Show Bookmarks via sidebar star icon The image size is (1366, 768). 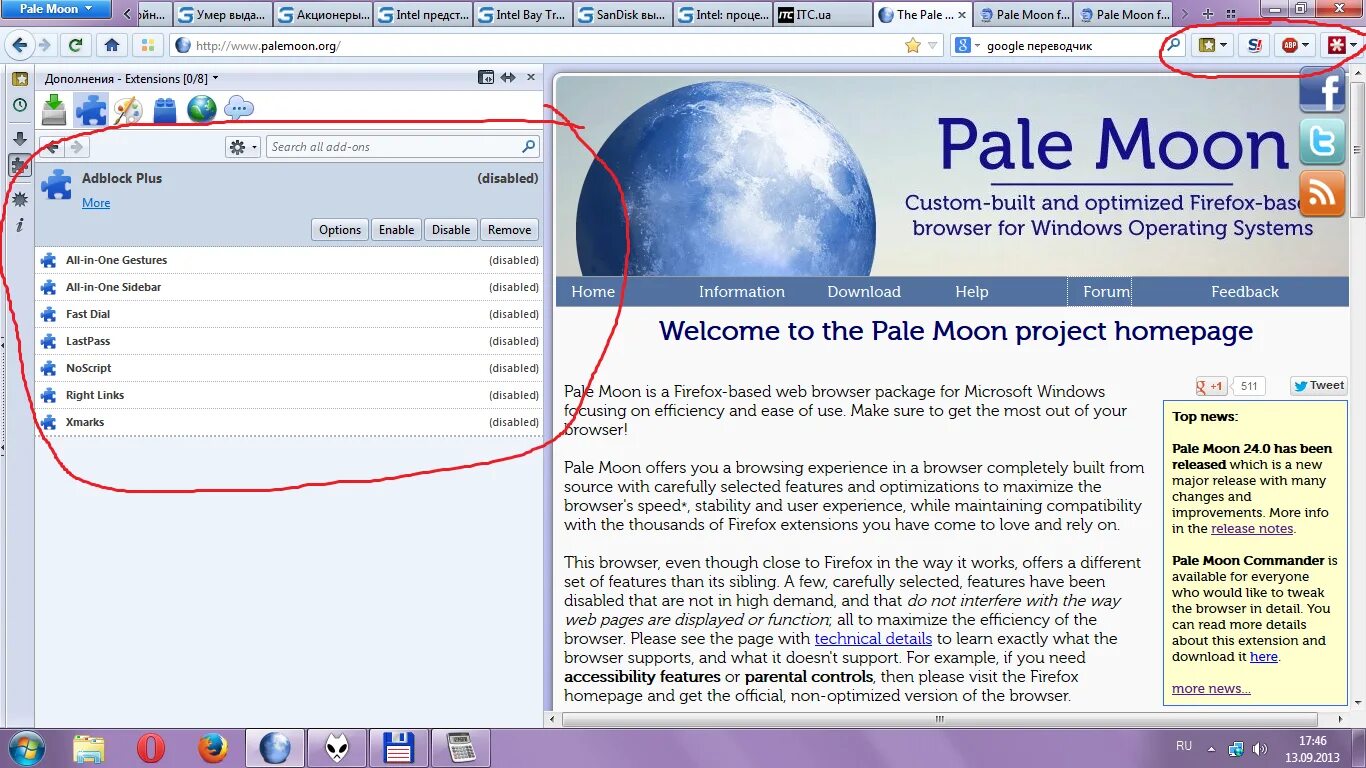click(x=19, y=78)
